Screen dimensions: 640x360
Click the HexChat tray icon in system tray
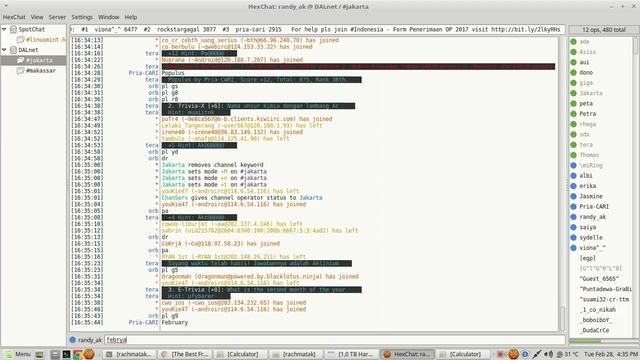pos(513,354)
